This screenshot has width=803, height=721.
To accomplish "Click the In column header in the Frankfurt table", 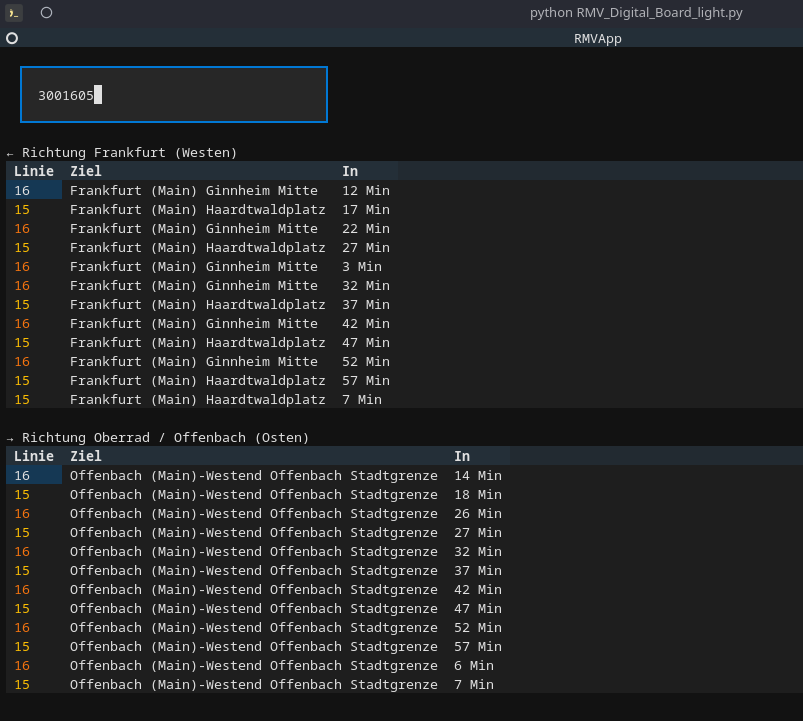I will pos(350,171).
